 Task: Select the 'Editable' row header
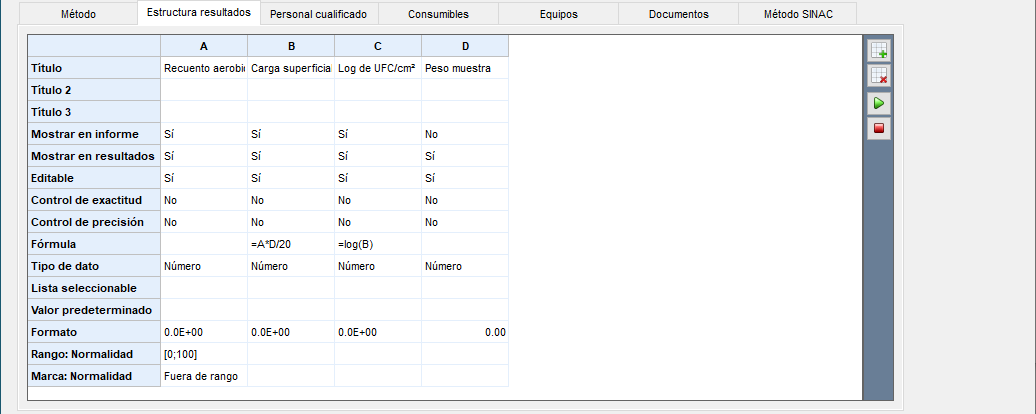94,178
